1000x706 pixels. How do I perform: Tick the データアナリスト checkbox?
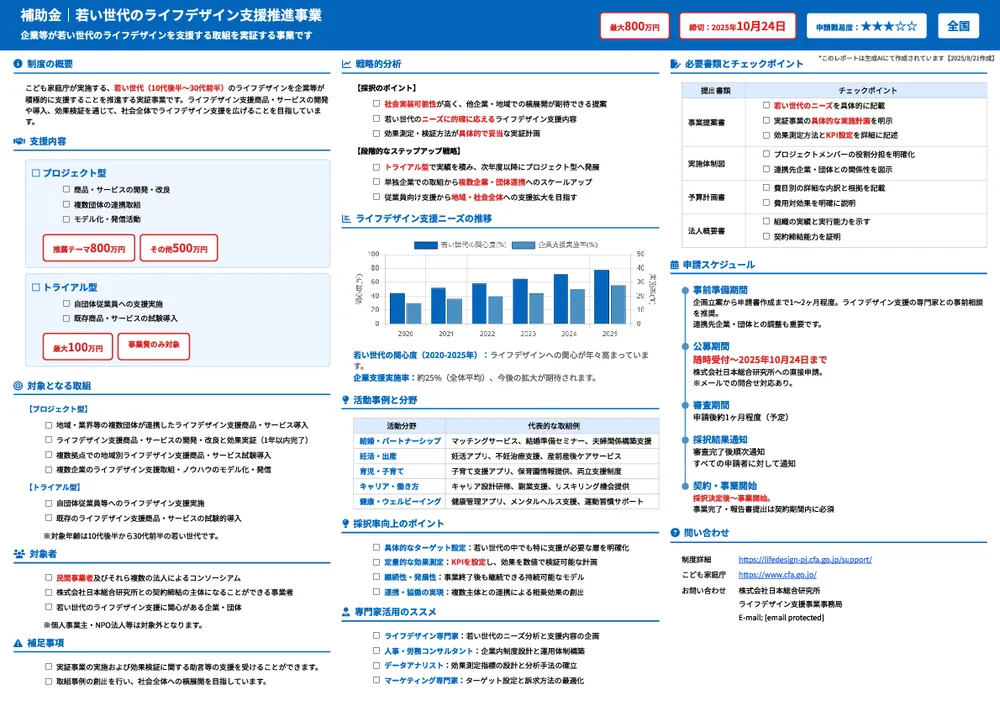pos(376,665)
